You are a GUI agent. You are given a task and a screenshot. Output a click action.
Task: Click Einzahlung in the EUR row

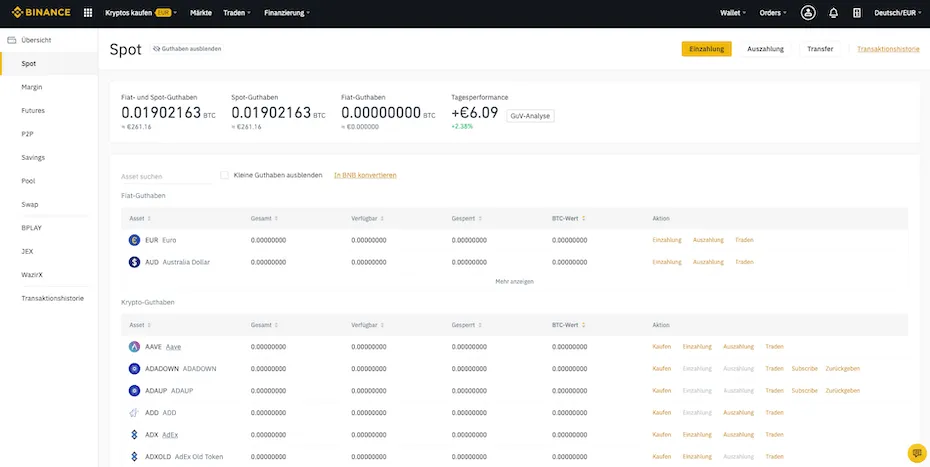(x=667, y=240)
